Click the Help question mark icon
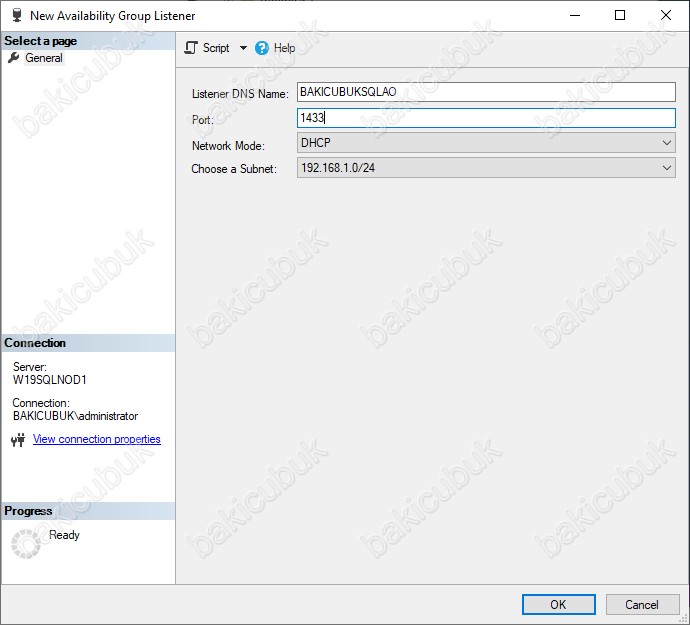This screenshot has width=690, height=625. point(262,48)
